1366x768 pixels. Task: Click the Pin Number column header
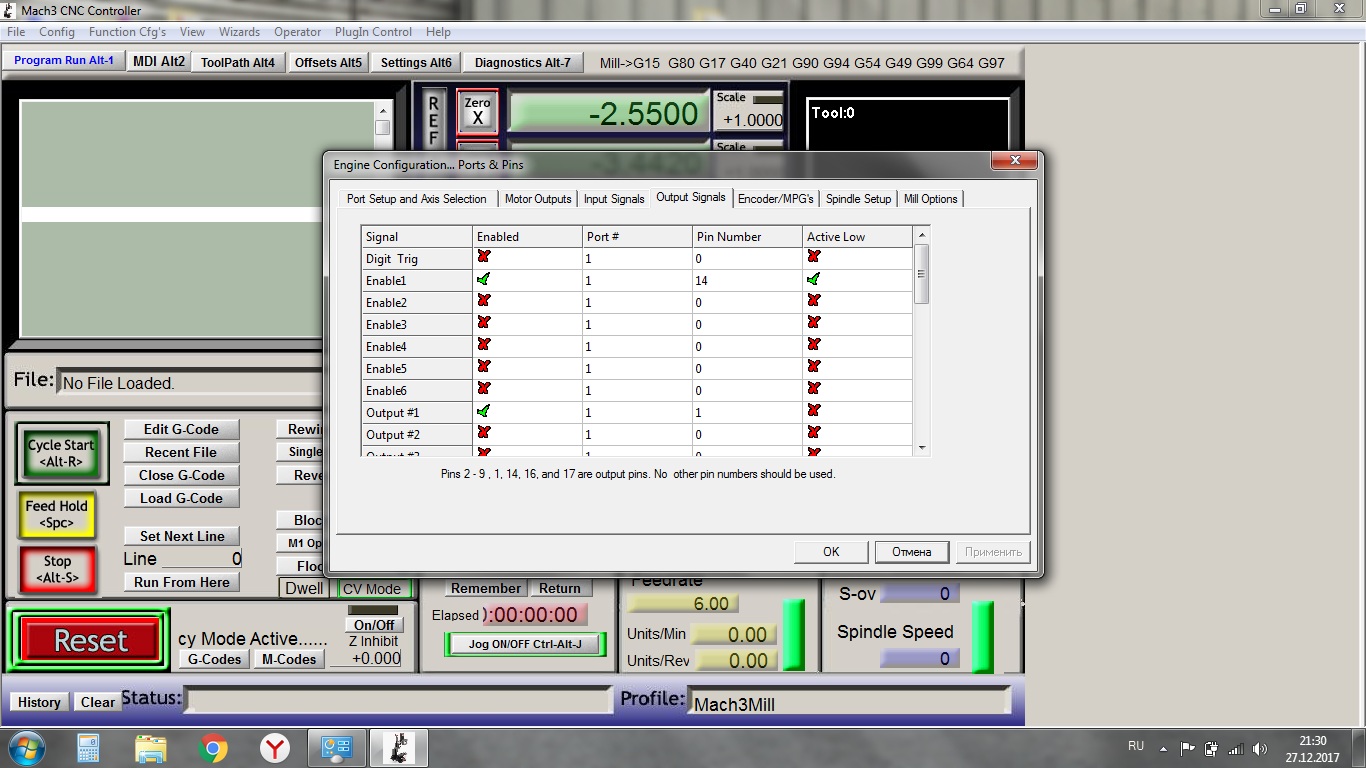[747, 237]
